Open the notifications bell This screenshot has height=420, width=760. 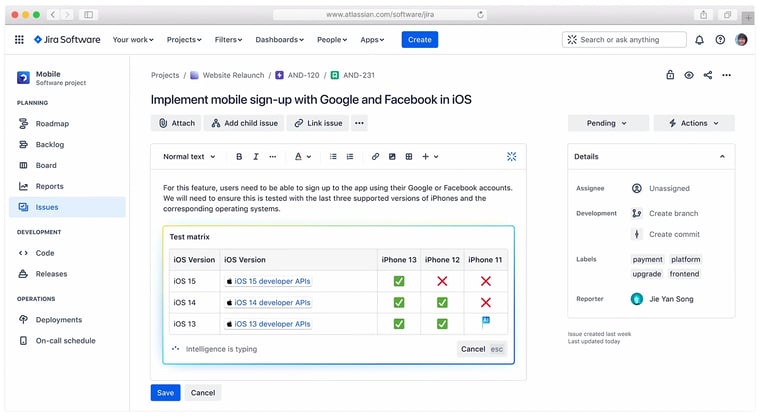(x=699, y=40)
